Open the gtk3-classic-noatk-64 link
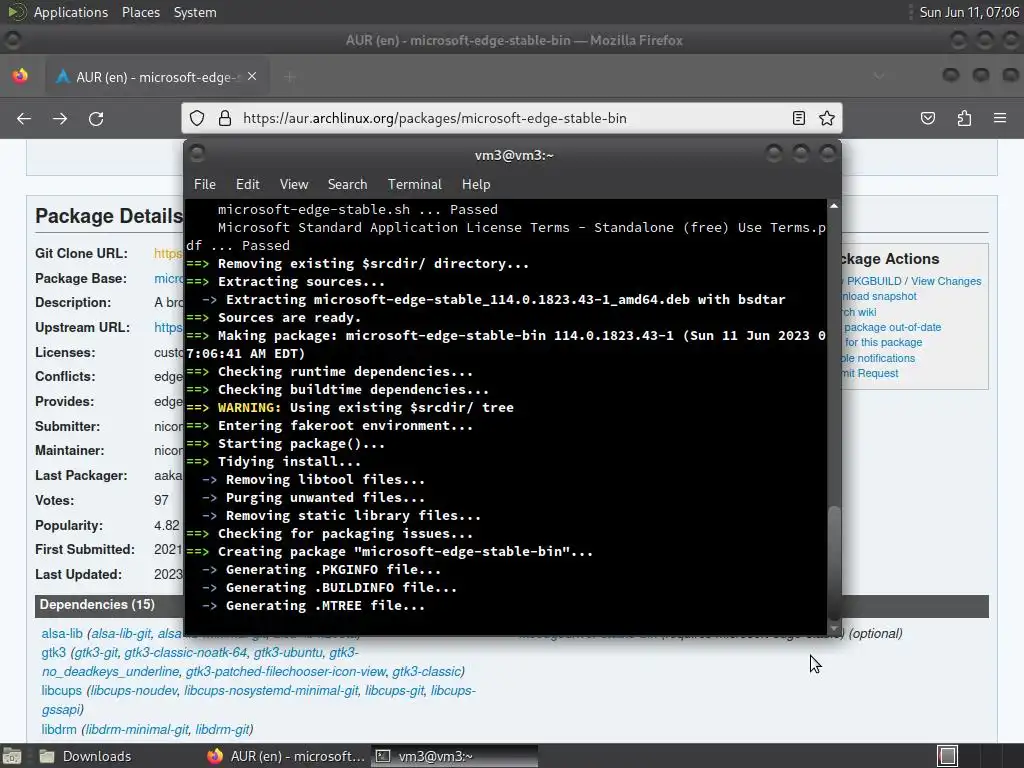The height and width of the screenshot is (768, 1024). pyautogui.click(x=185, y=652)
